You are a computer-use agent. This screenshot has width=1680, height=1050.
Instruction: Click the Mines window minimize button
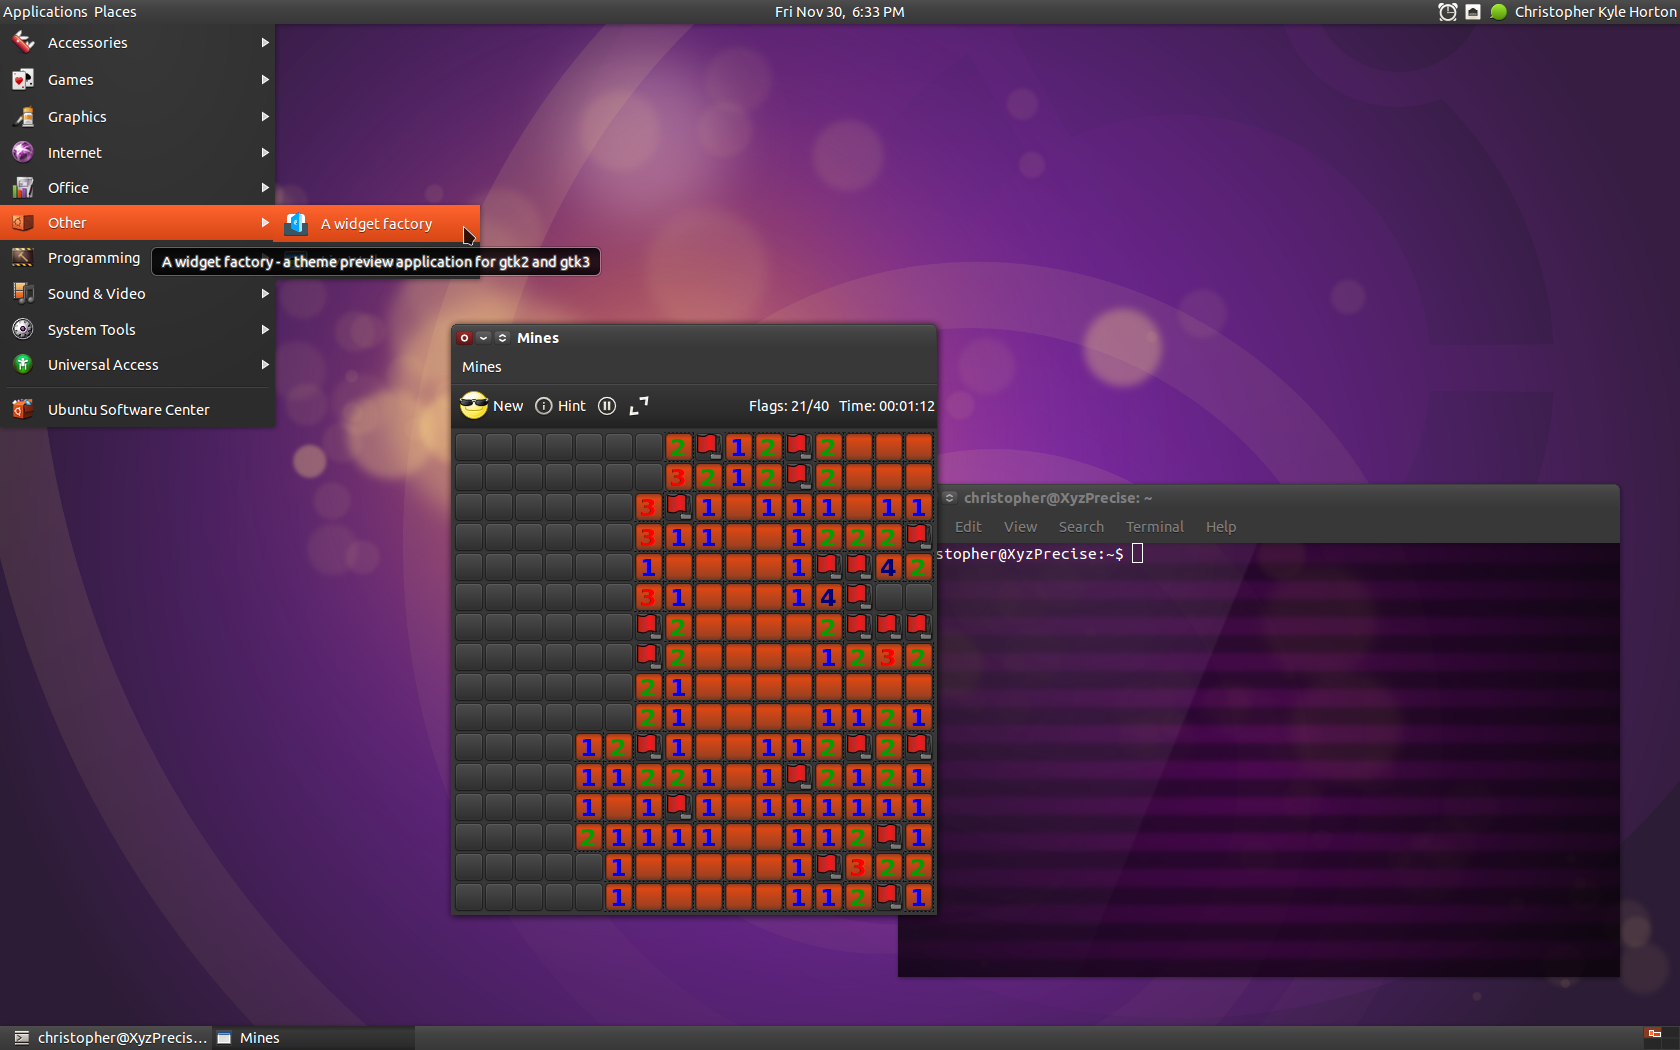pyautogui.click(x=484, y=338)
